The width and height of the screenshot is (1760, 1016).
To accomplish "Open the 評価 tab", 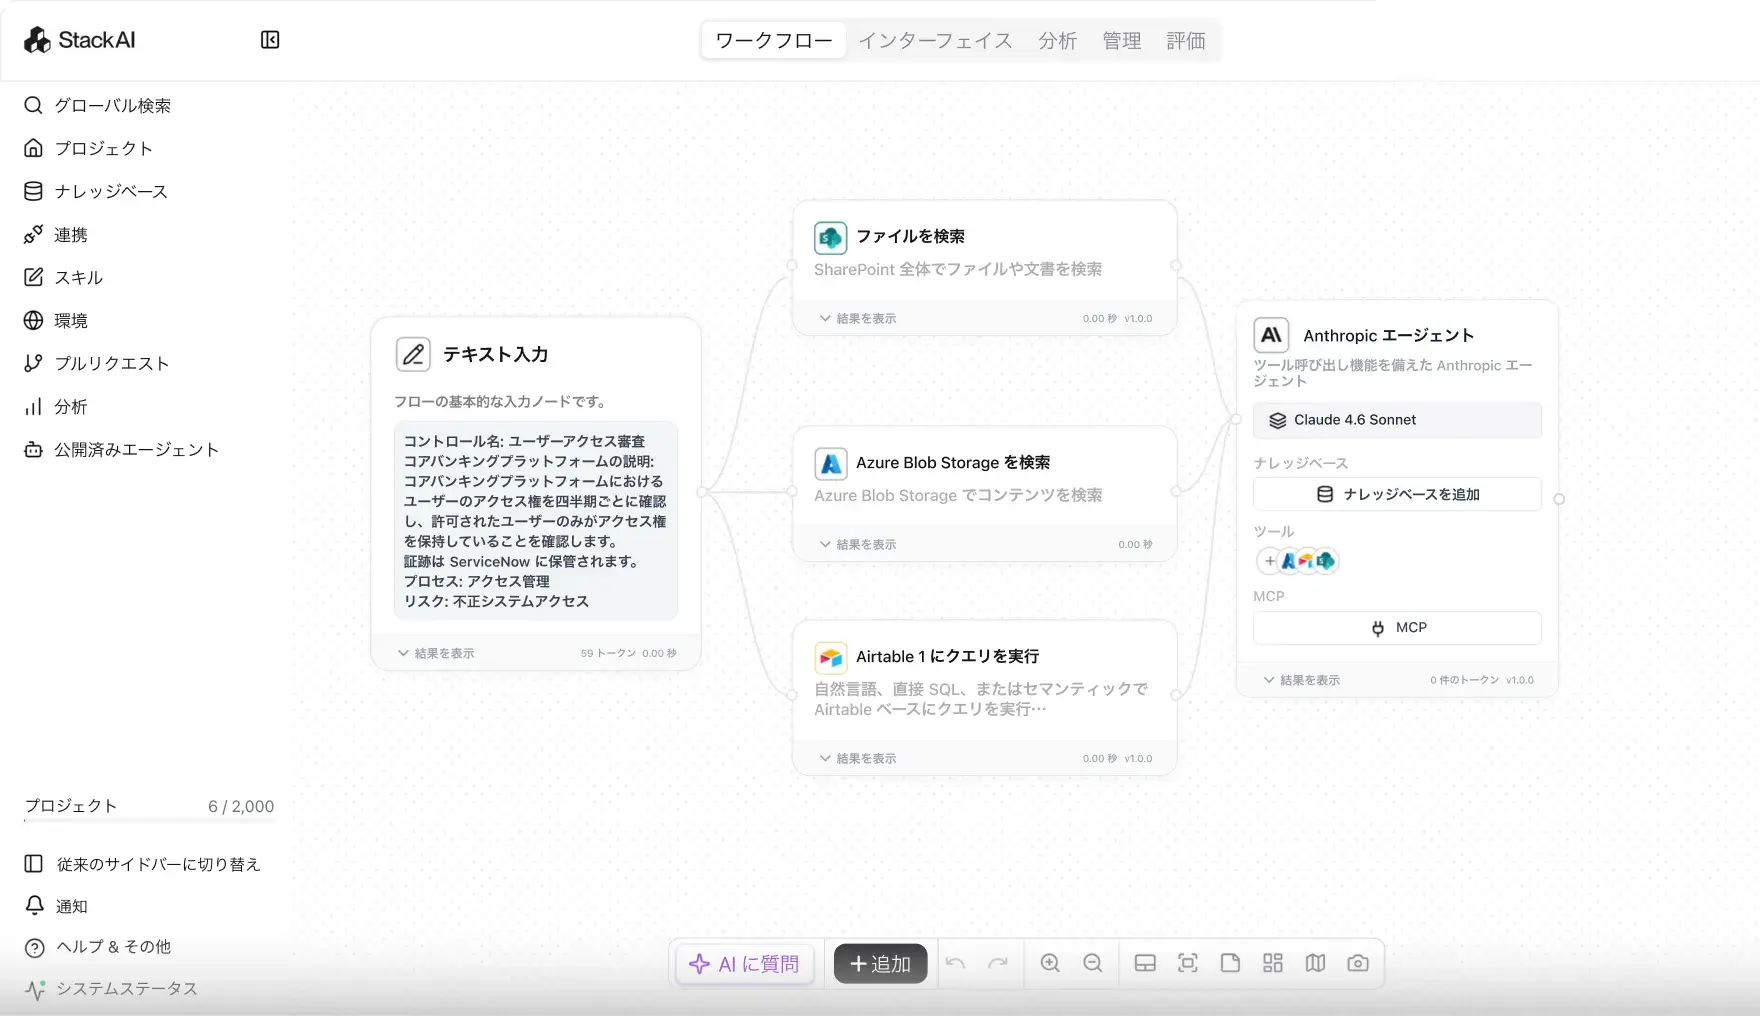I will (x=1186, y=41).
